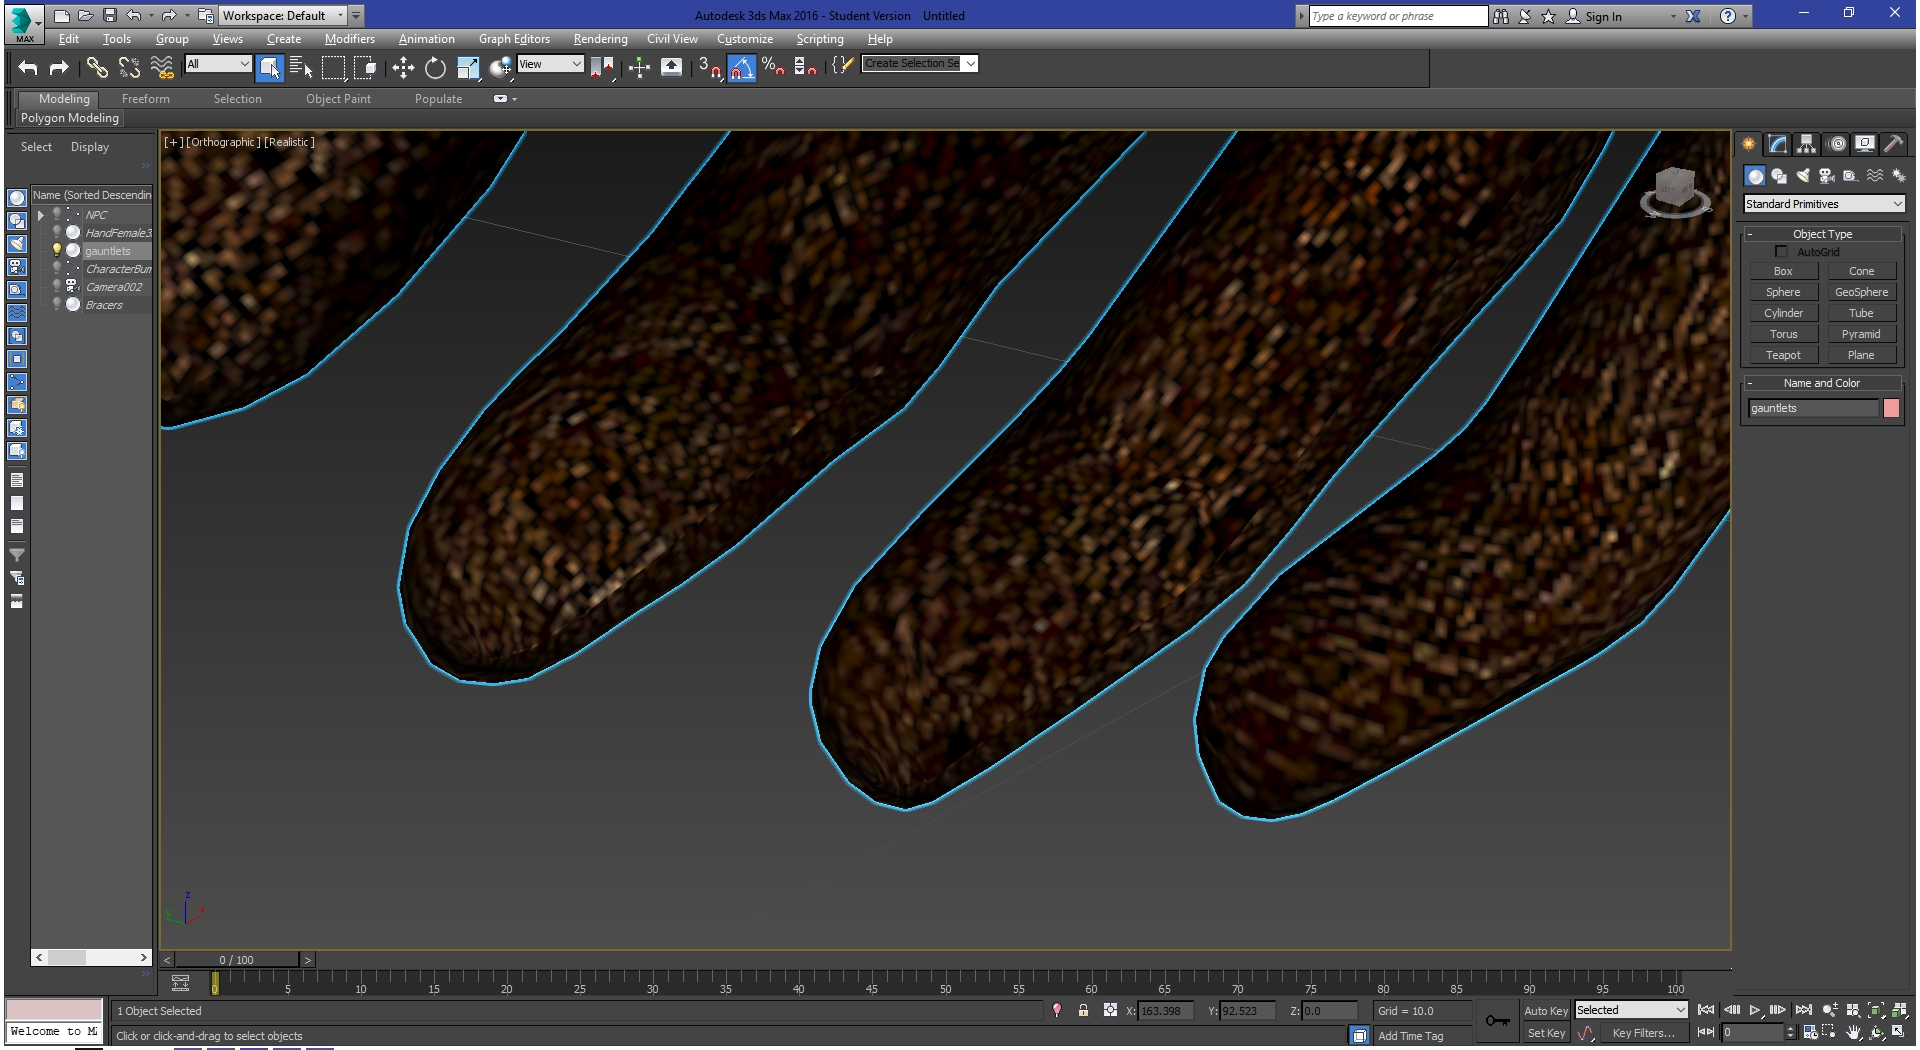The width and height of the screenshot is (1920, 1050).
Task: Toggle the gauntlets light bulb visibility
Action: pyautogui.click(x=57, y=250)
